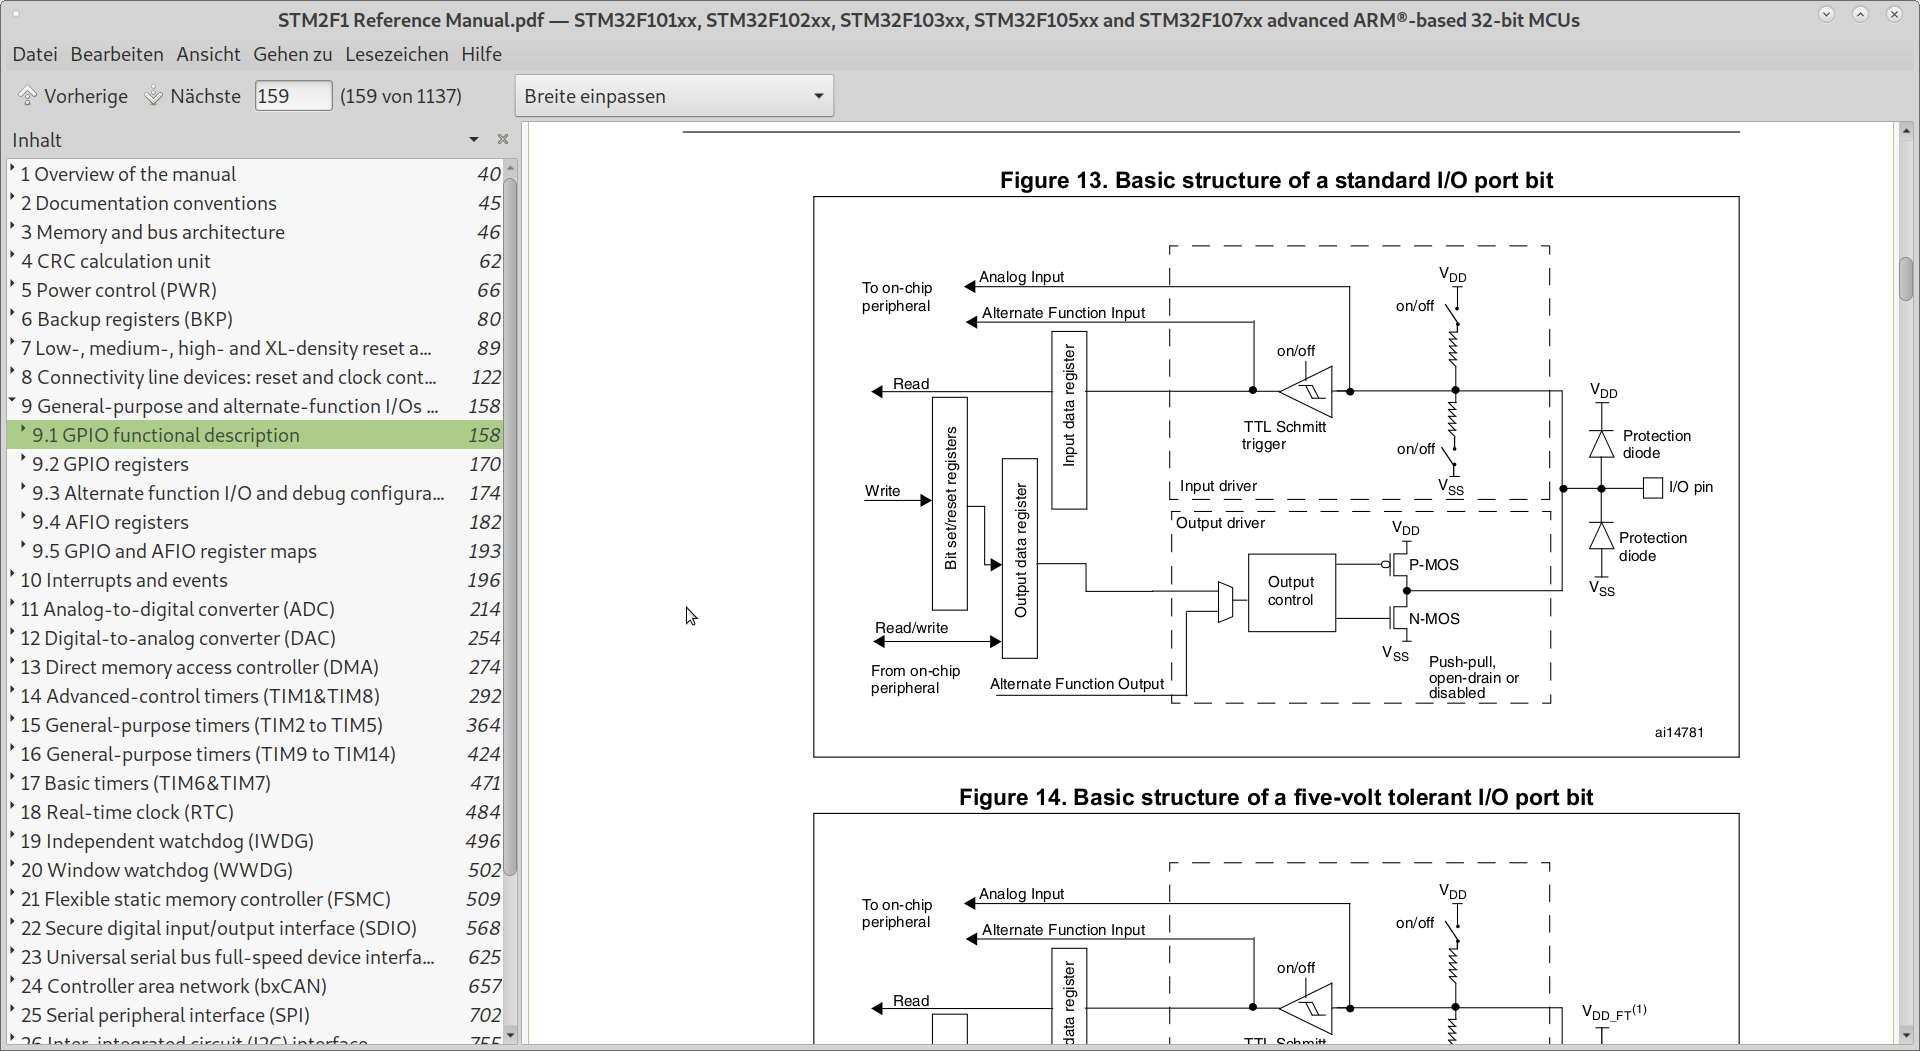The height and width of the screenshot is (1051, 1920).
Task: Select 14 Advanced-control timers (TIM1&TIM8)
Action: click(254, 696)
